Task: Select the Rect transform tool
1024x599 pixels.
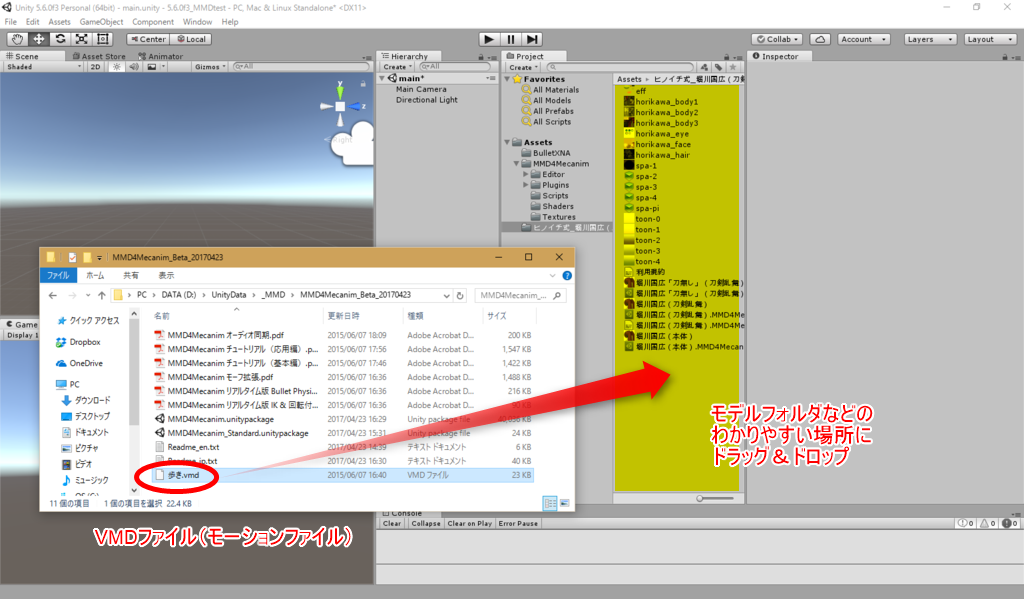Action: (103, 39)
